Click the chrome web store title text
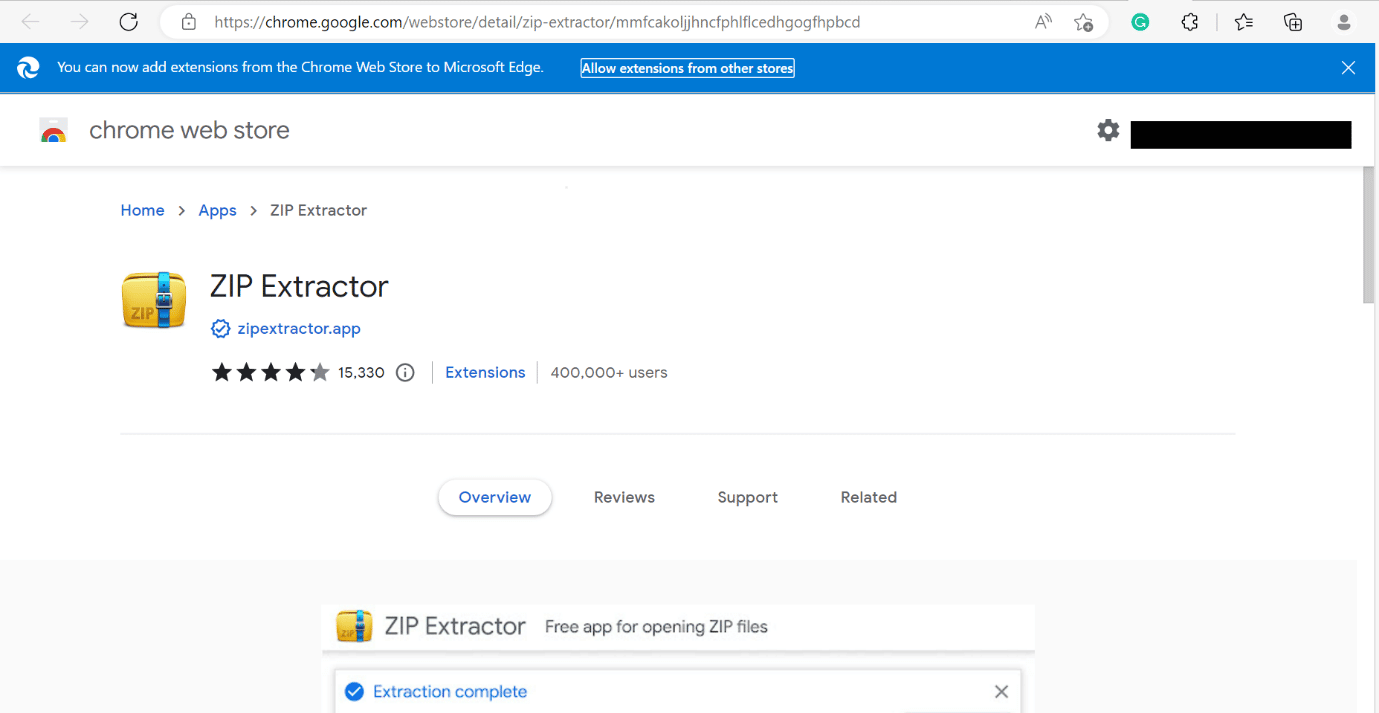 (189, 130)
